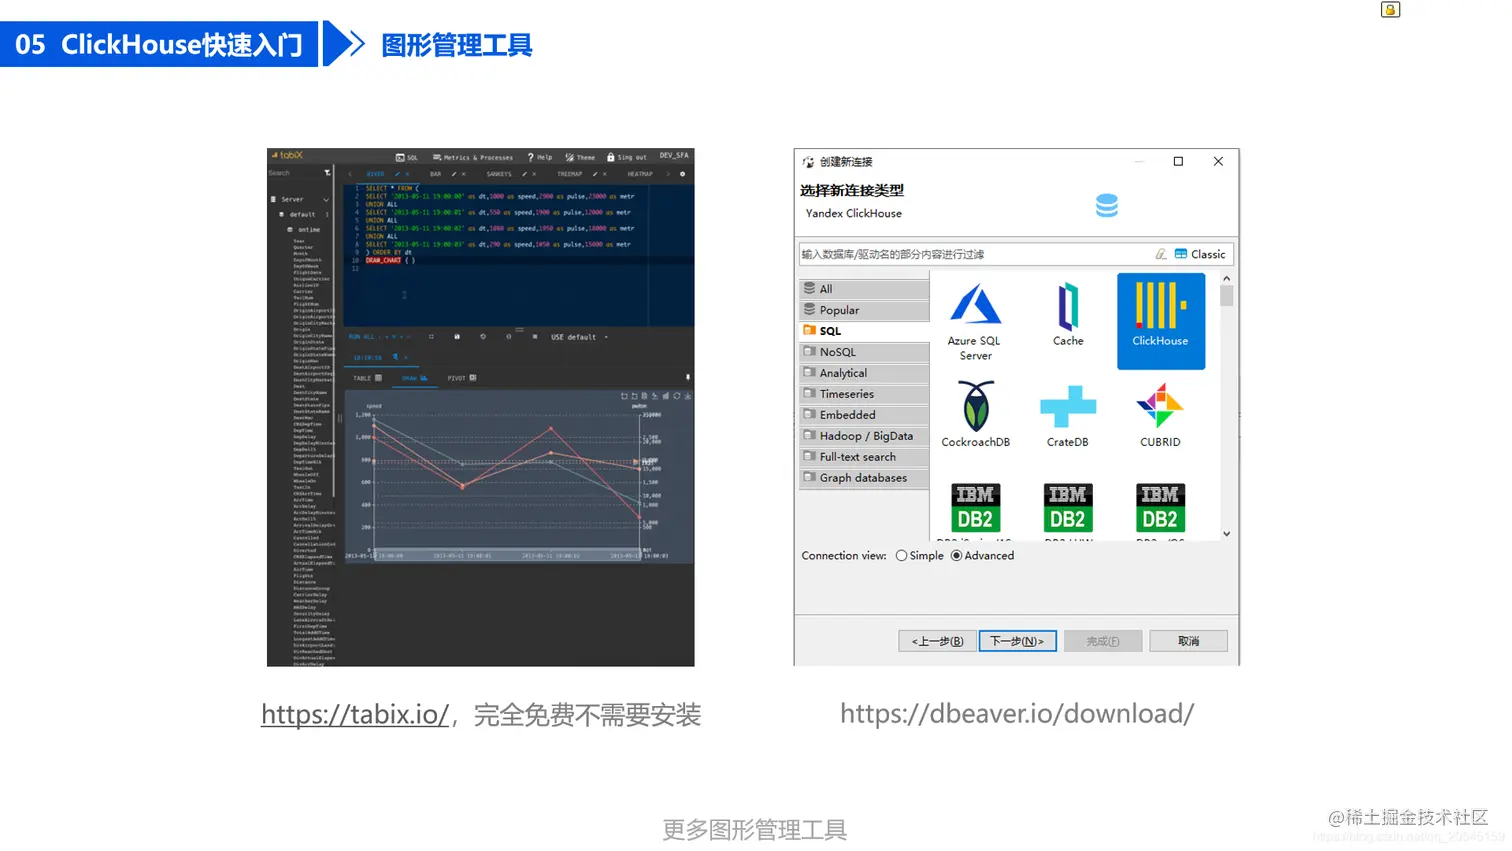The image size is (1512, 851).
Task: Open tabix Help menu
Action: [540, 157]
